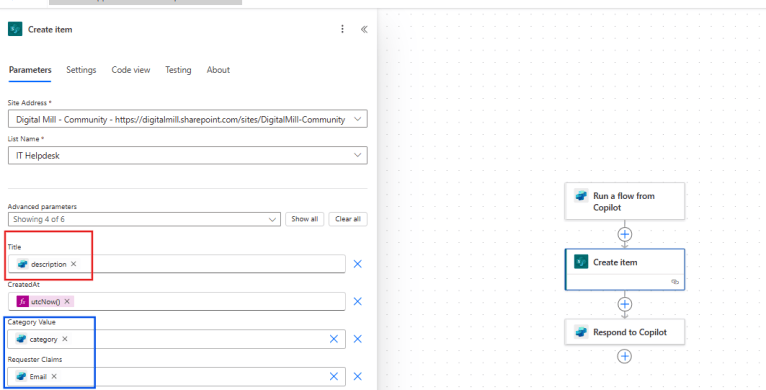Click inside the CreatedAt input field
The height and width of the screenshot is (390, 766).
pyautogui.click(x=177, y=302)
